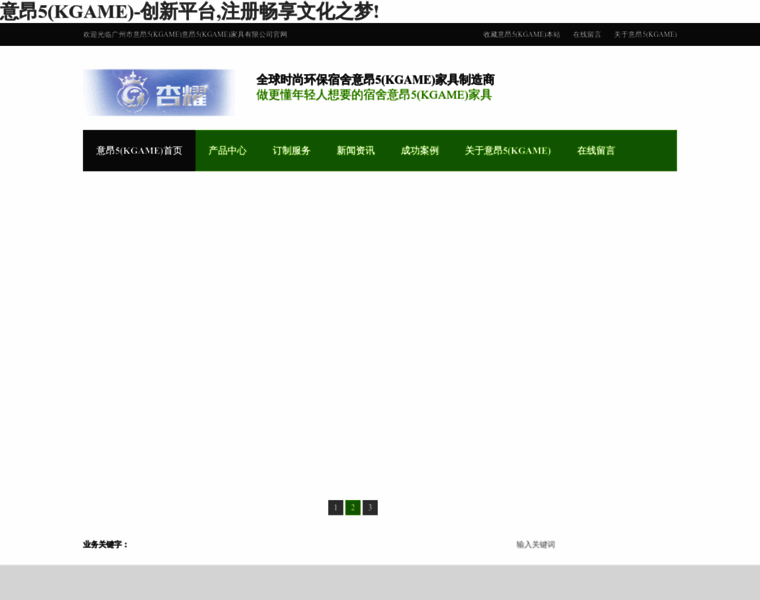Open 关于意昂5(KGAME) in the green navigation bar

click(507, 151)
